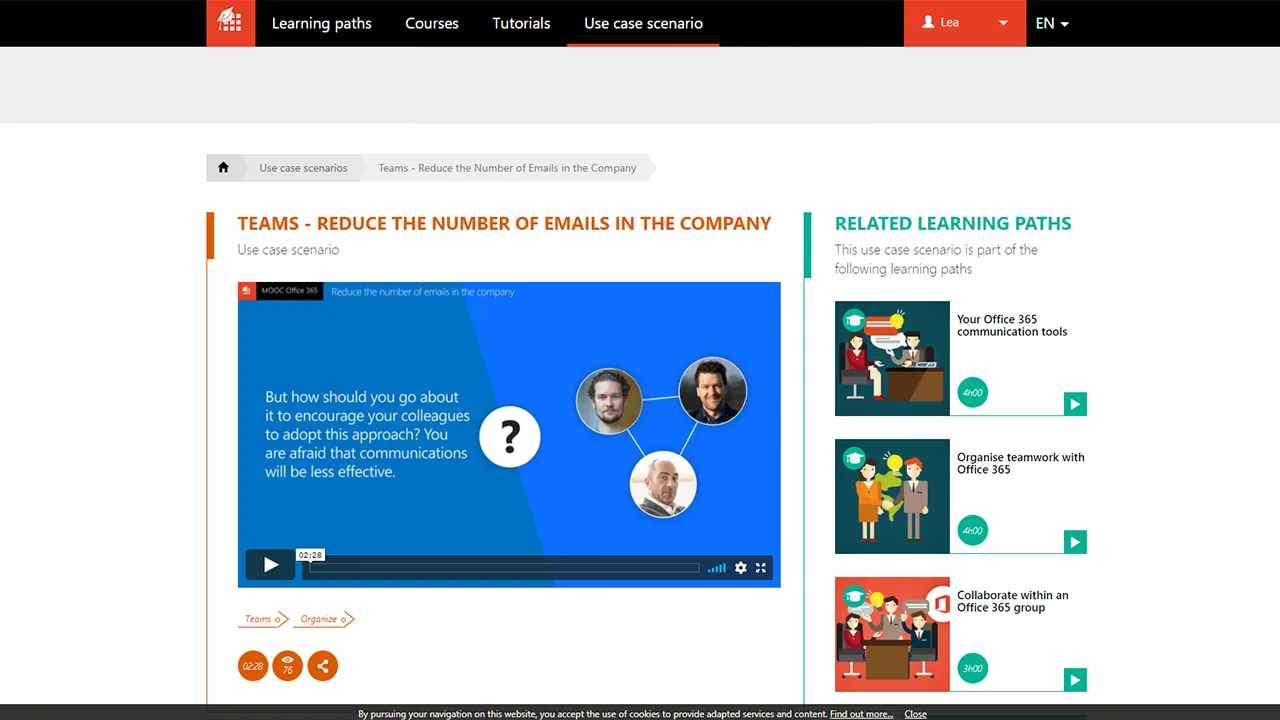Screen dimensions: 1280x720
Task: Open the Tutorials menu
Action: pyautogui.click(x=521, y=23)
